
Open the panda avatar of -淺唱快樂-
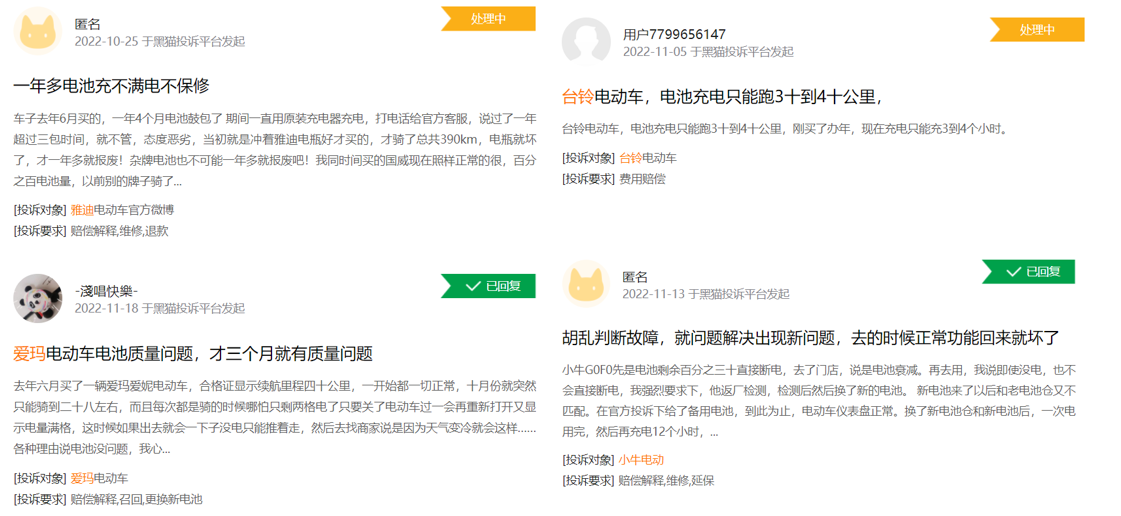click(x=38, y=298)
